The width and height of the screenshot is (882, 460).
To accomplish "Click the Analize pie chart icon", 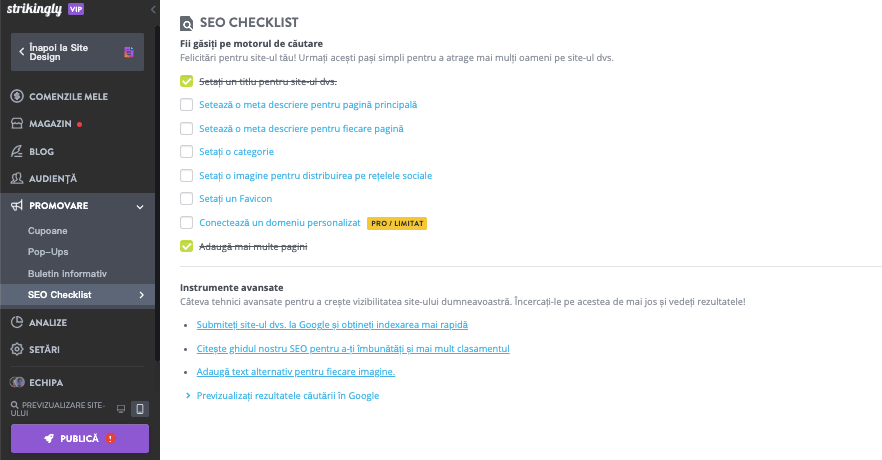I will coord(17,322).
